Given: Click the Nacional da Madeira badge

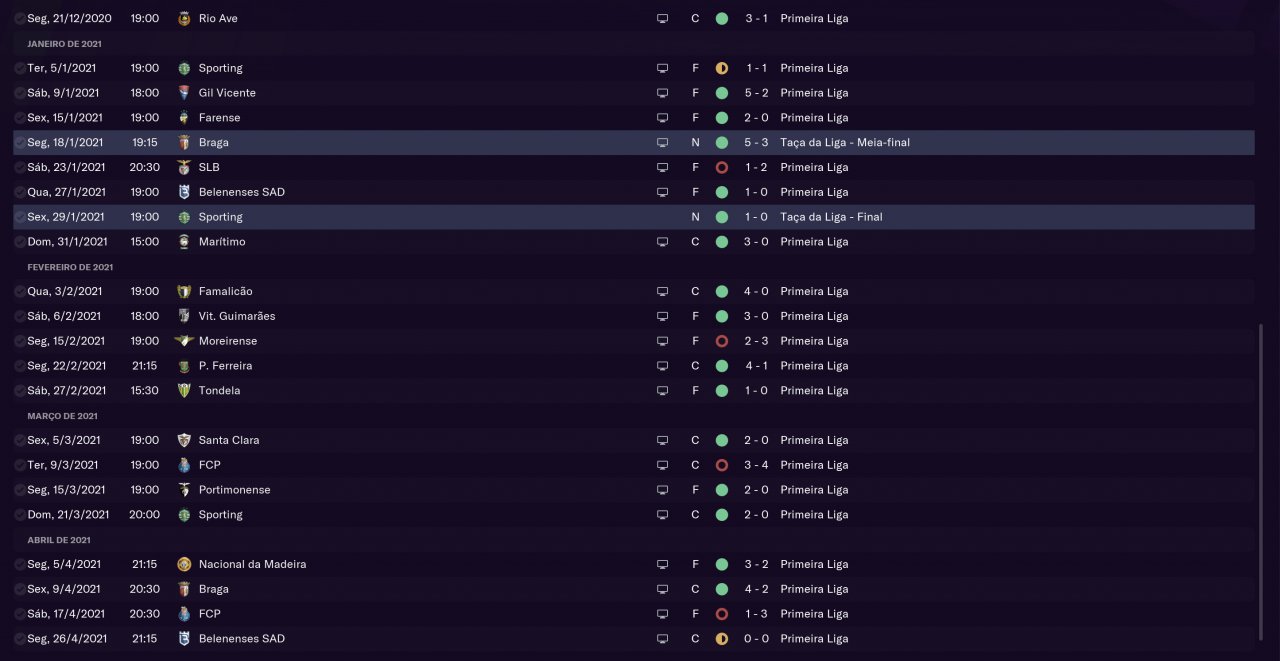Looking at the screenshot, I should click(x=183, y=564).
